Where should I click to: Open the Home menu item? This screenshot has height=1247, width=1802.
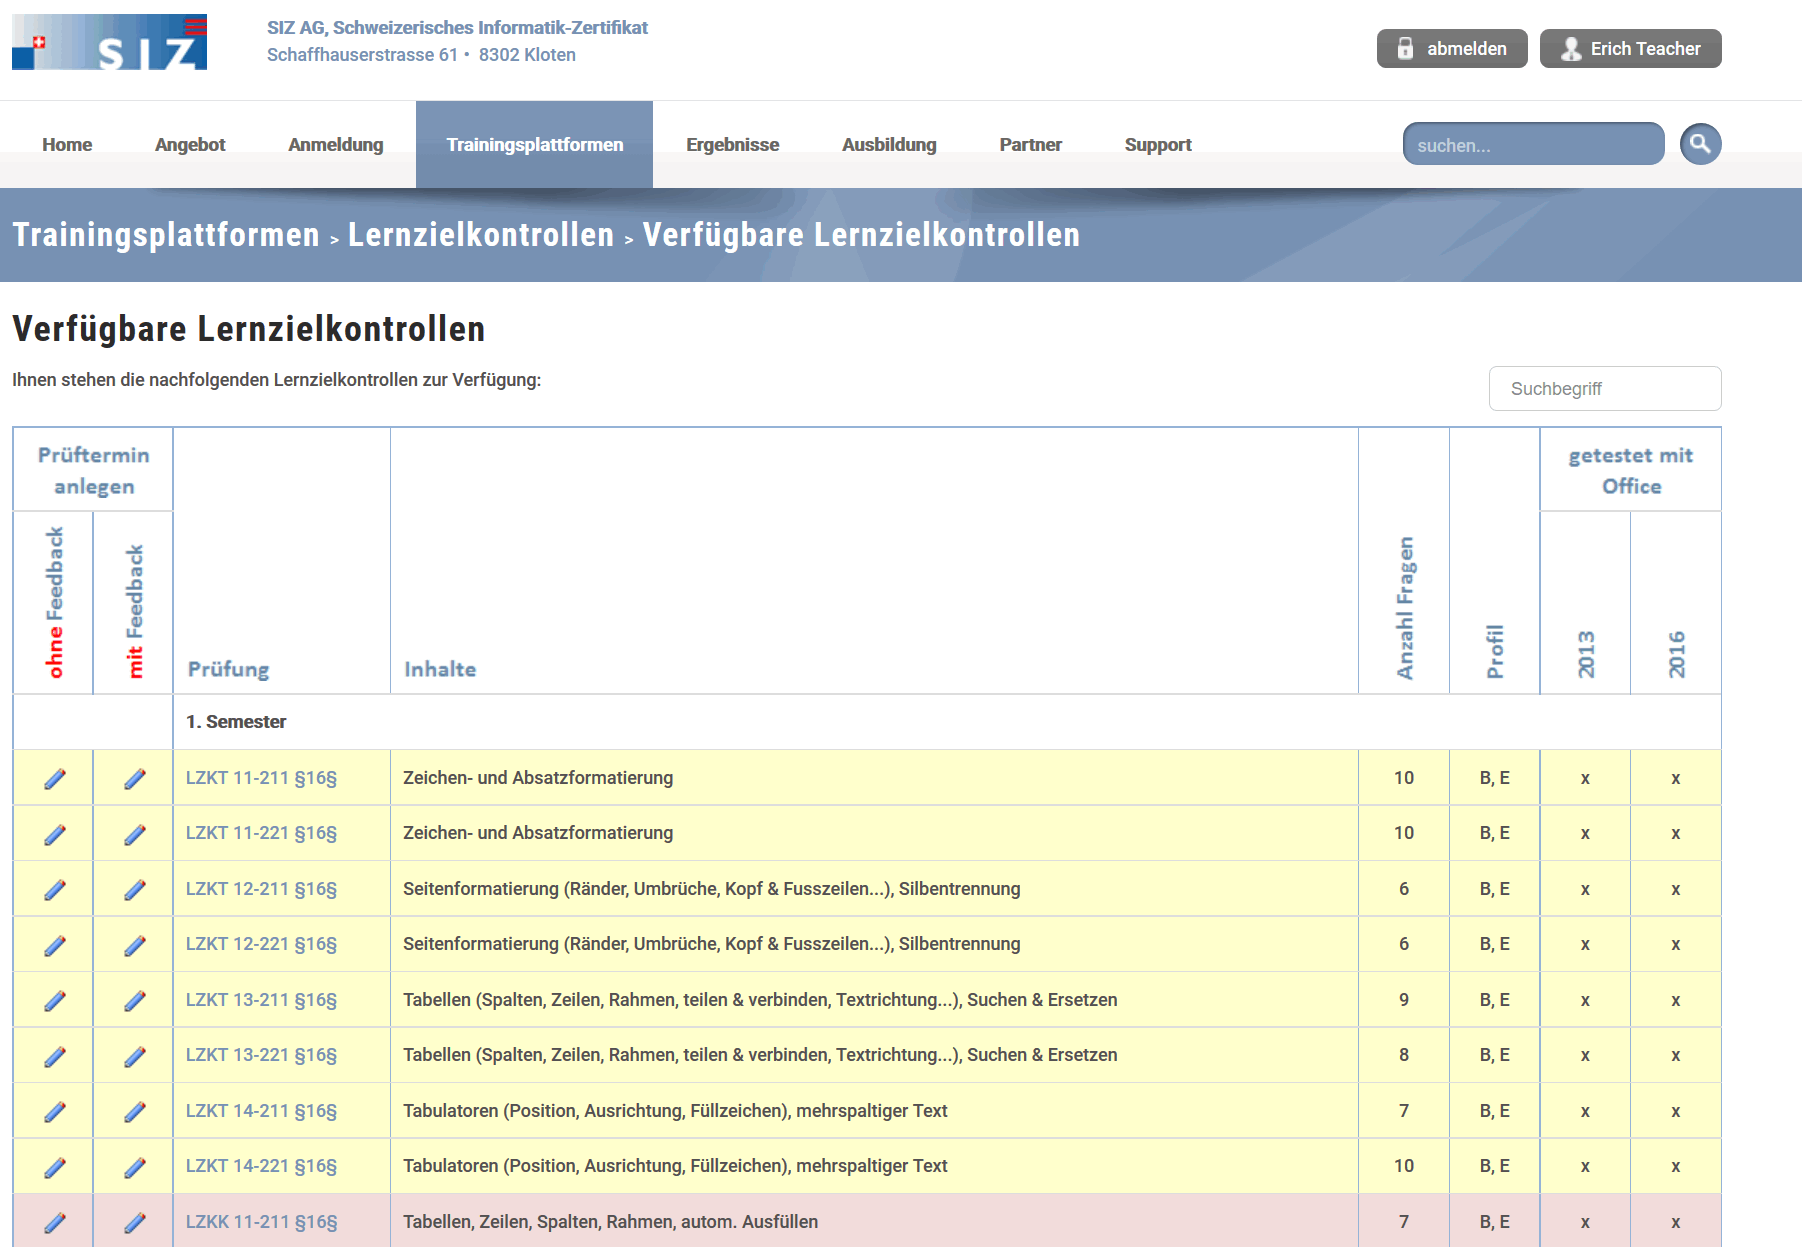click(x=67, y=145)
